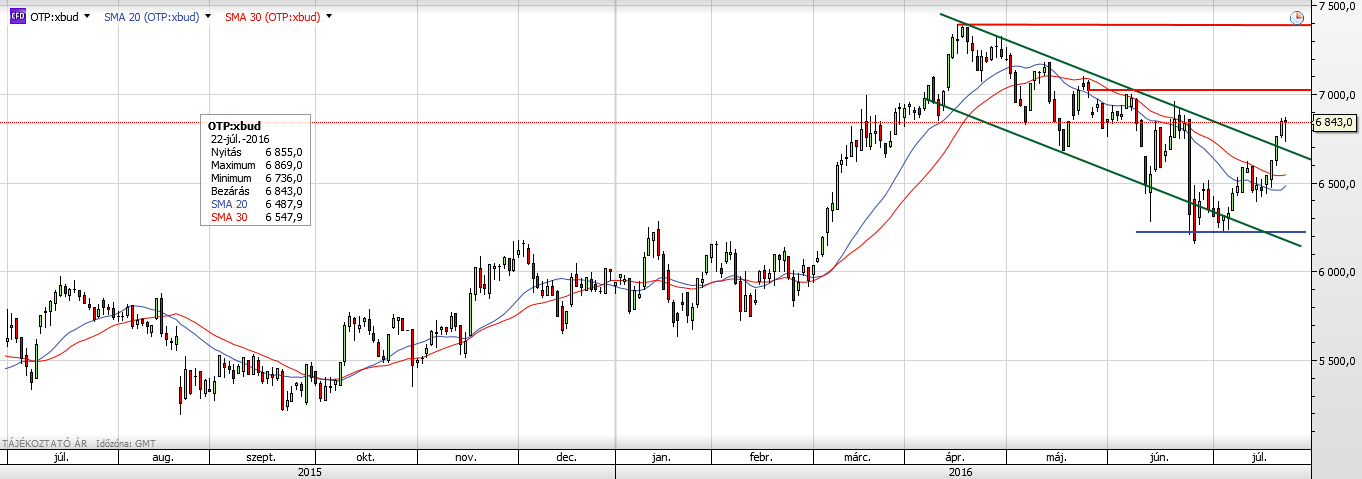The image size is (1362, 479).
Task: Click the szept. month on time axis
Action: [x=261, y=457]
